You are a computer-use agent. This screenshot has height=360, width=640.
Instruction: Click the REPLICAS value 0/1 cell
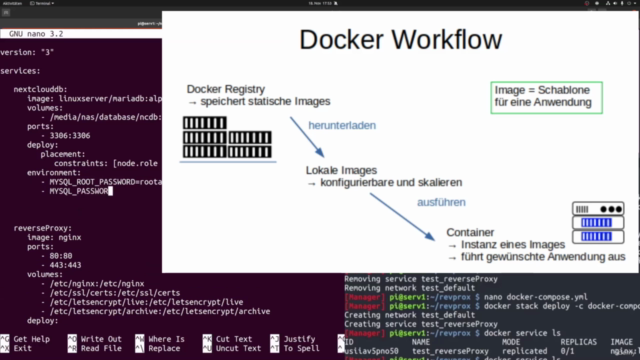coord(567,351)
